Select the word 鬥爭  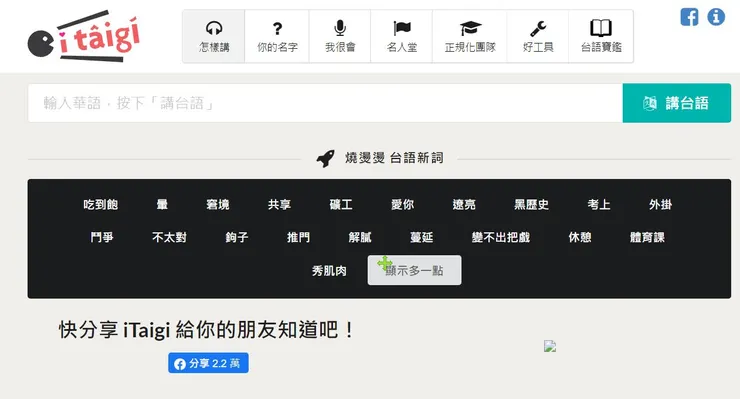pyautogui.click(x=102, y=237)
